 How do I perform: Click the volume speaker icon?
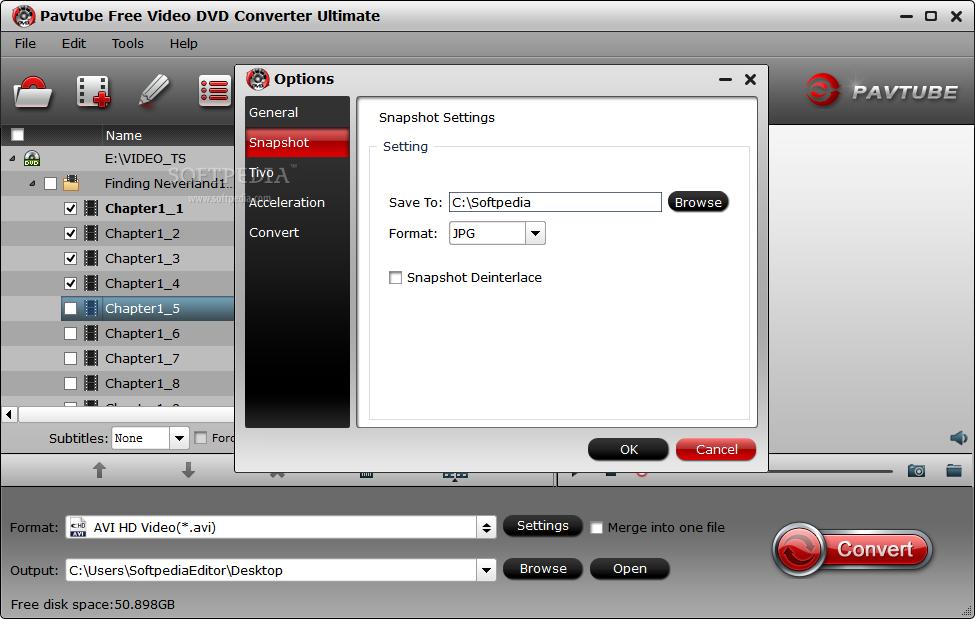[958, 438]
